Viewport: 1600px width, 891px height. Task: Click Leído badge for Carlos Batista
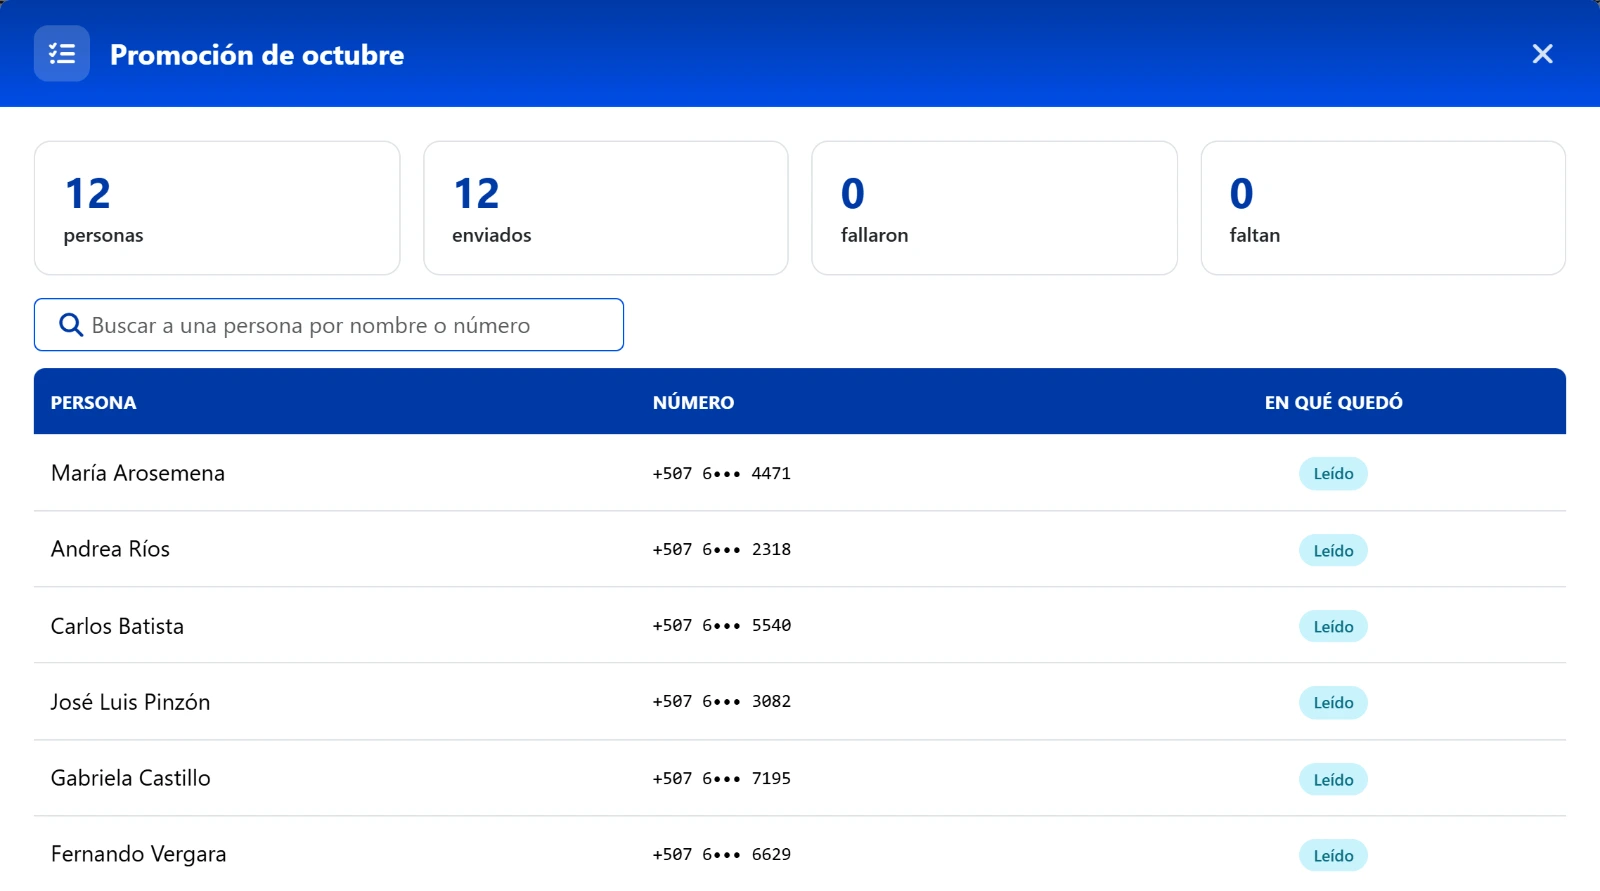tap(1333, 627)
